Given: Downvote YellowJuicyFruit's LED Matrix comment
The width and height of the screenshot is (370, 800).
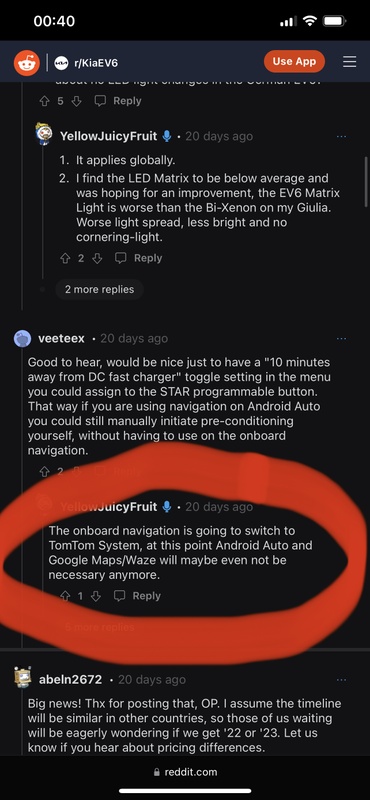Looking at the screenshot, I should [x=97, y=259].
